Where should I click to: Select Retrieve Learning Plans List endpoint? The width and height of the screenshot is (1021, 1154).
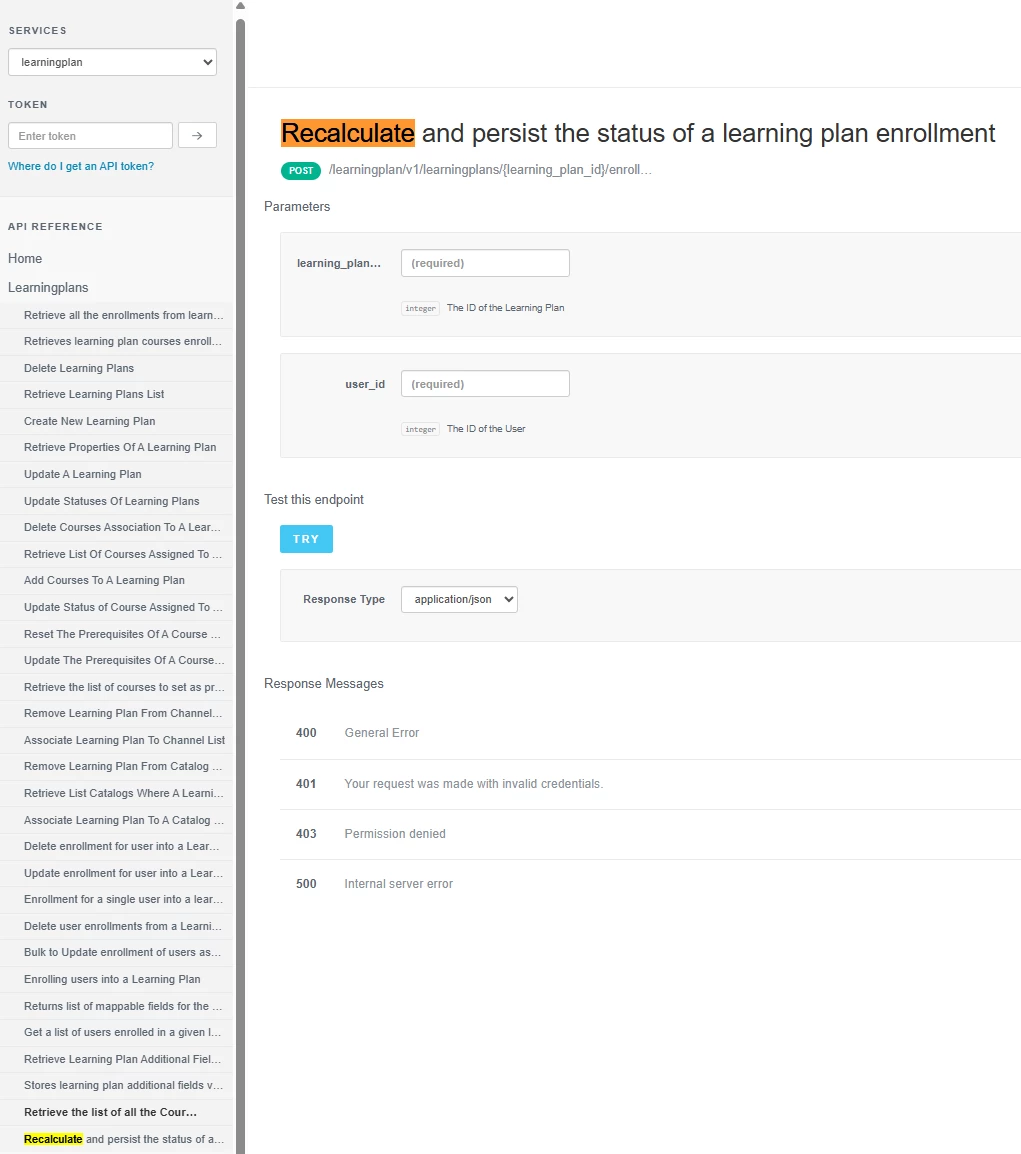coord(94,394)
